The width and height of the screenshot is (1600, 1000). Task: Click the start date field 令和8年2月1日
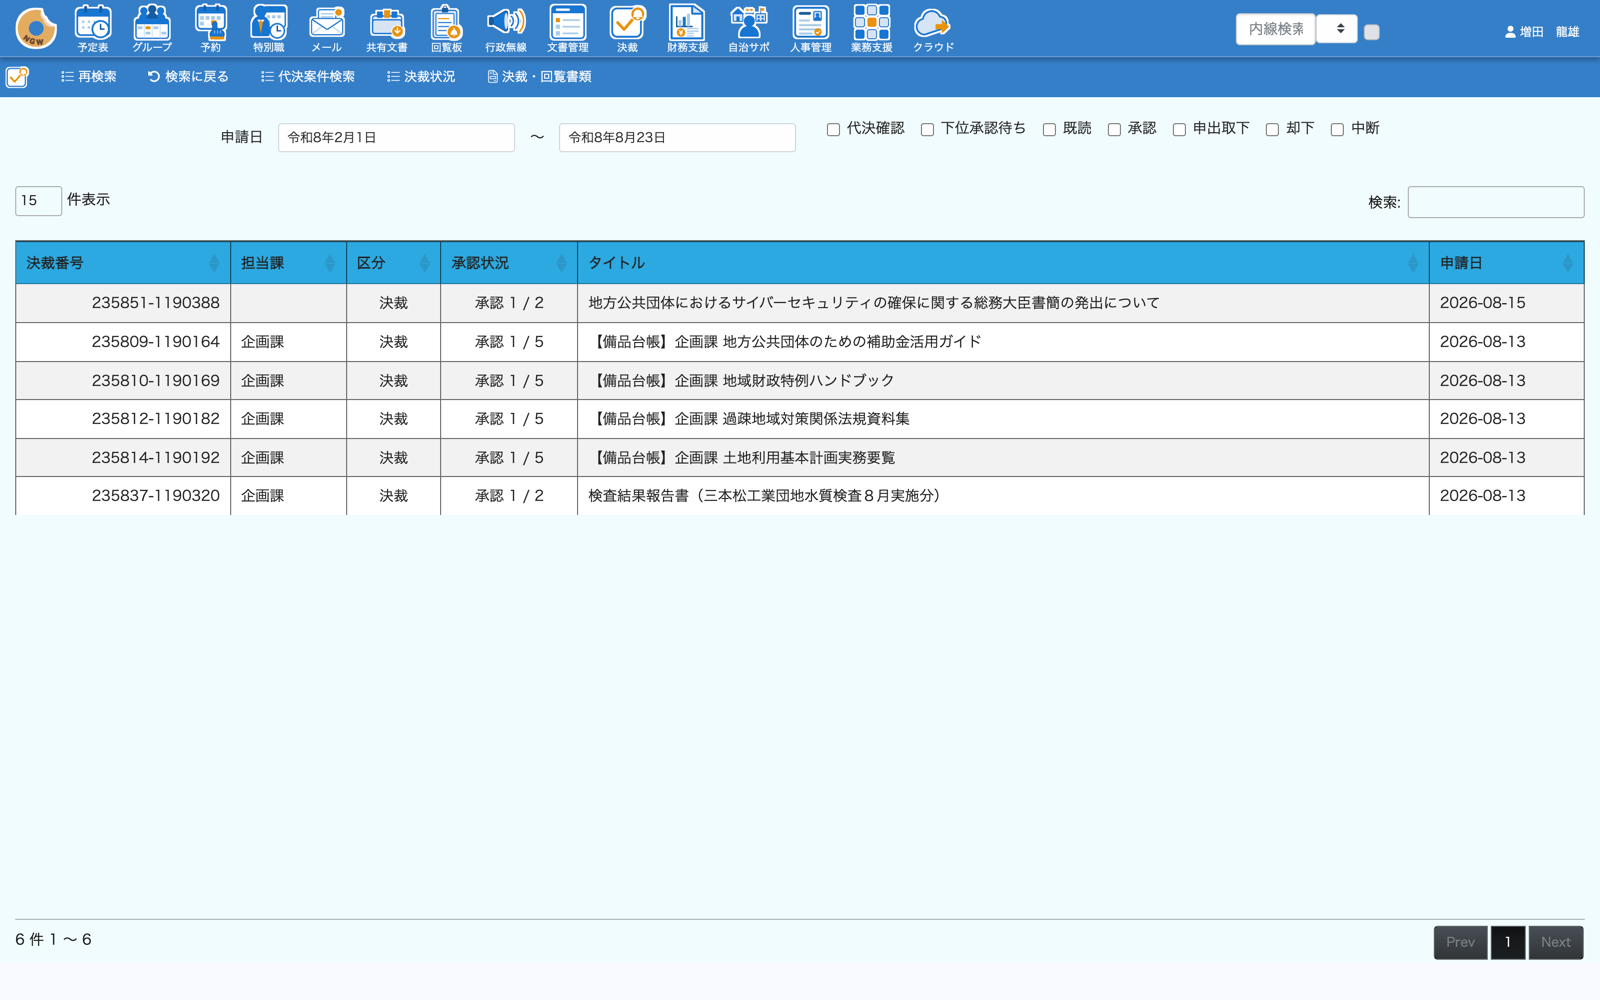click(x=396, y=138)
